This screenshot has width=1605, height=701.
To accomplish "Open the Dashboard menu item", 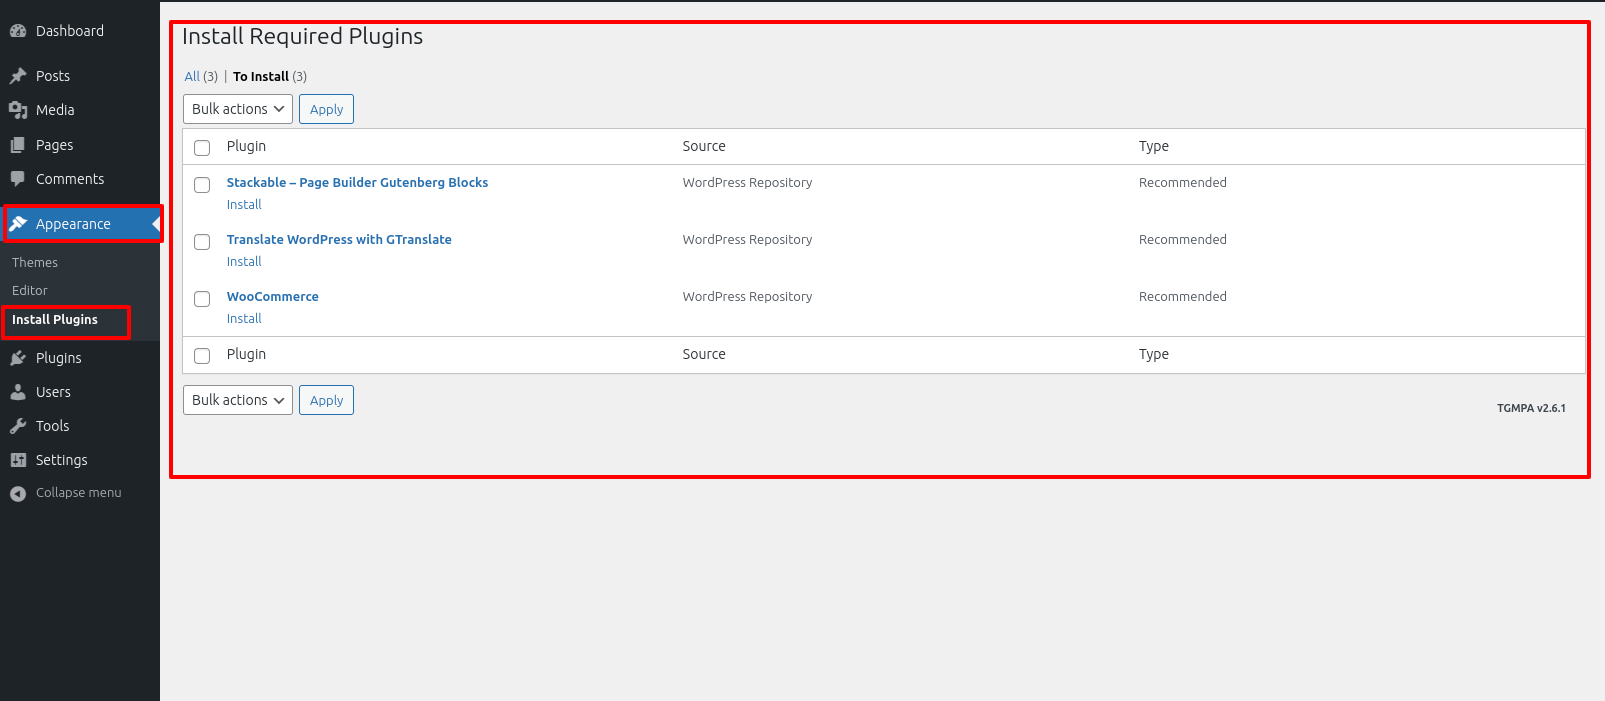I will pyautogui.click(x=70, y=31).
